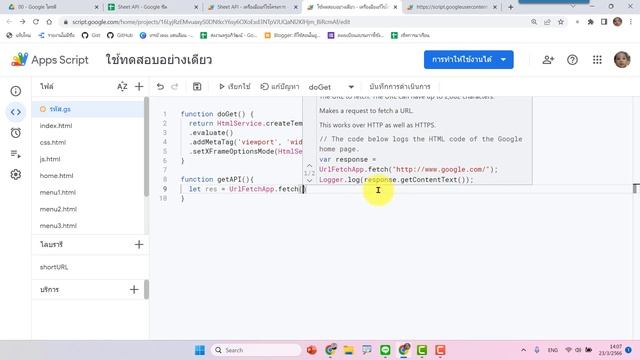640x360 pixels.
Task: Click the Debug button in toolbar
Action: pyautogui.click(x=280, y=87)
